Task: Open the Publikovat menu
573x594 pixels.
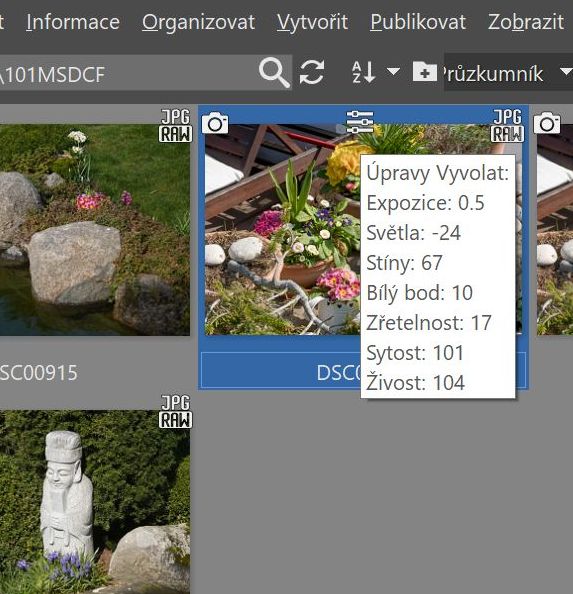Action: (x=418, y=22)
